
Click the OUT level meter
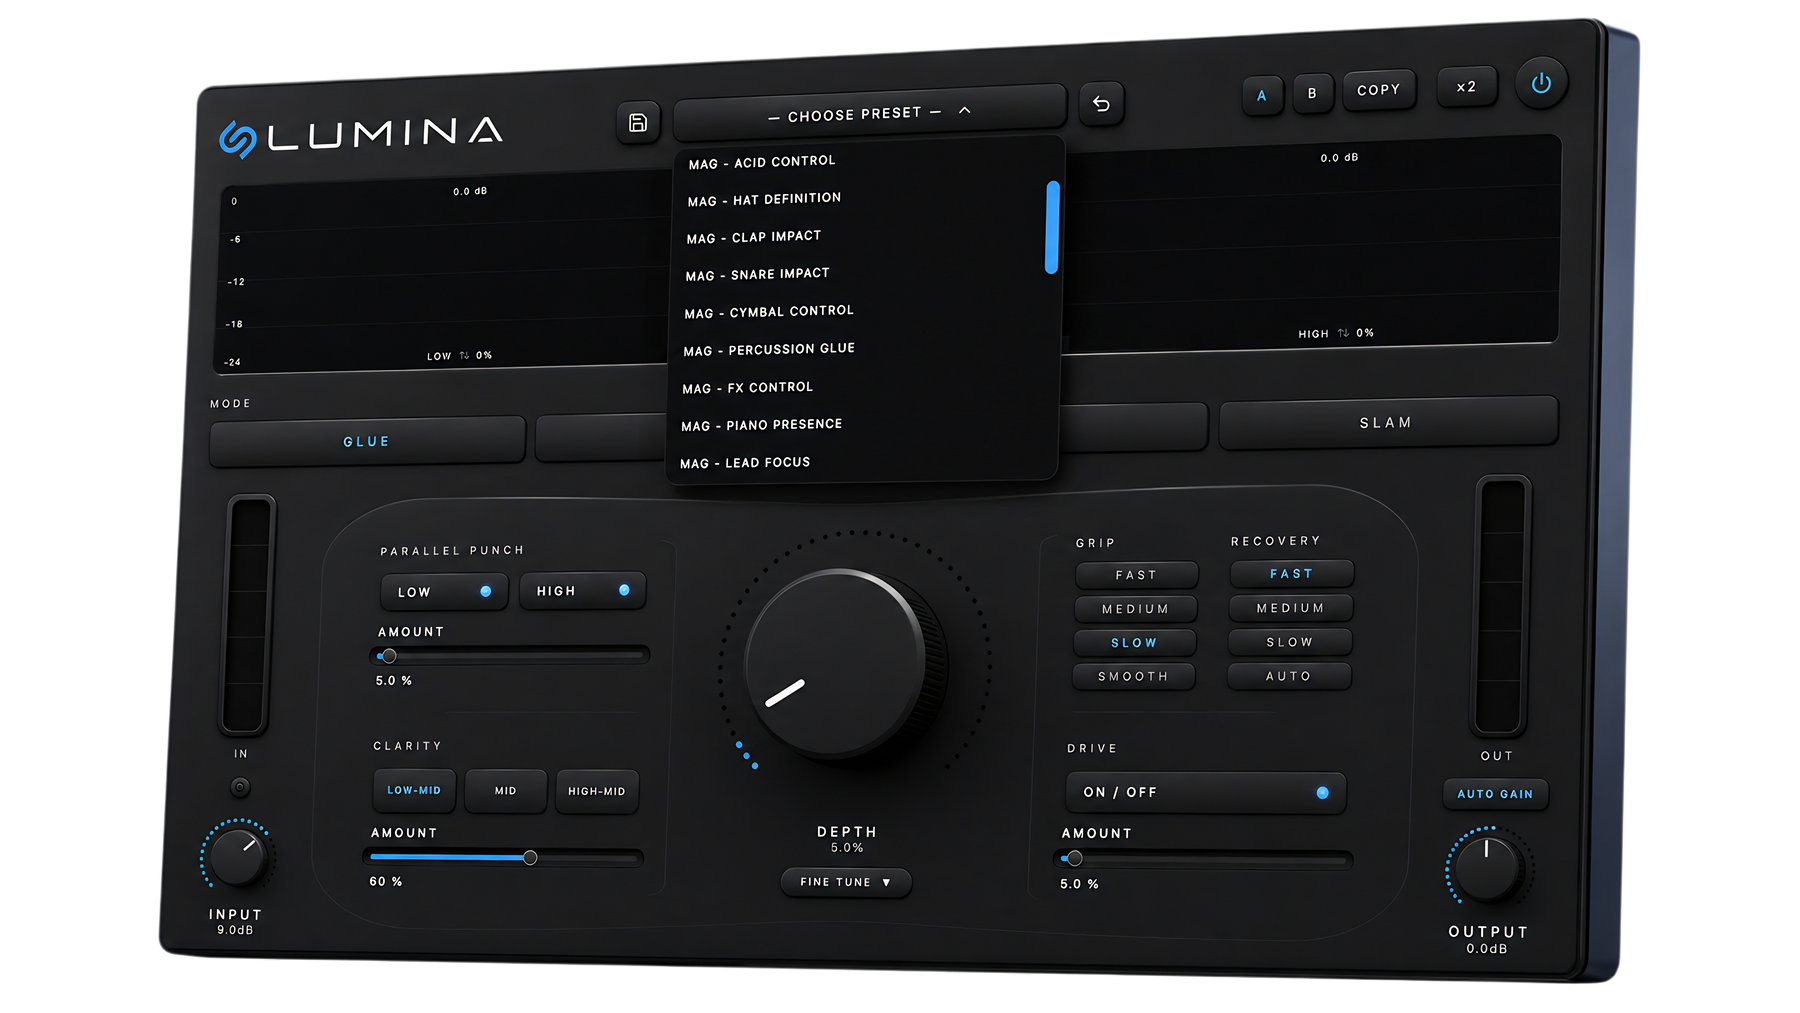1500,606
